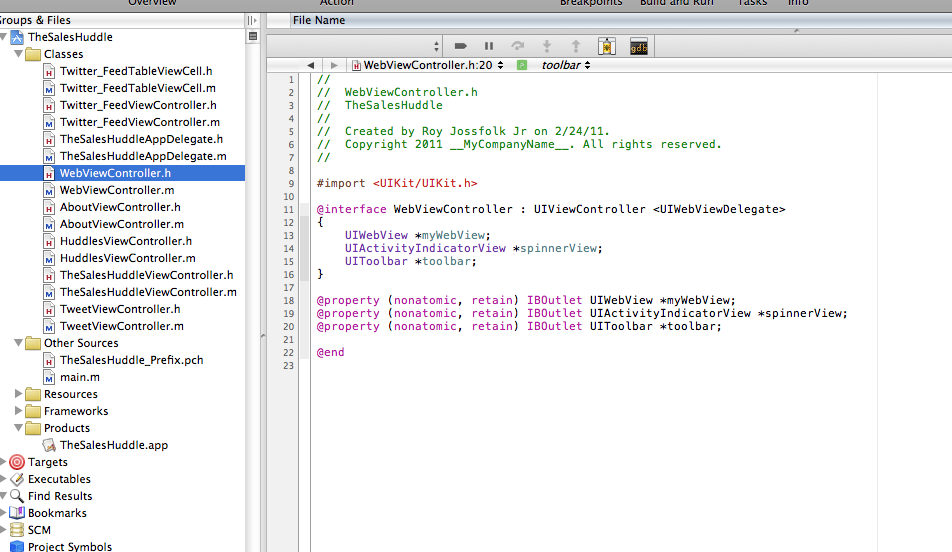Click the Other Sources folder icon
The image size is (952, 552).
coord(33,343)
